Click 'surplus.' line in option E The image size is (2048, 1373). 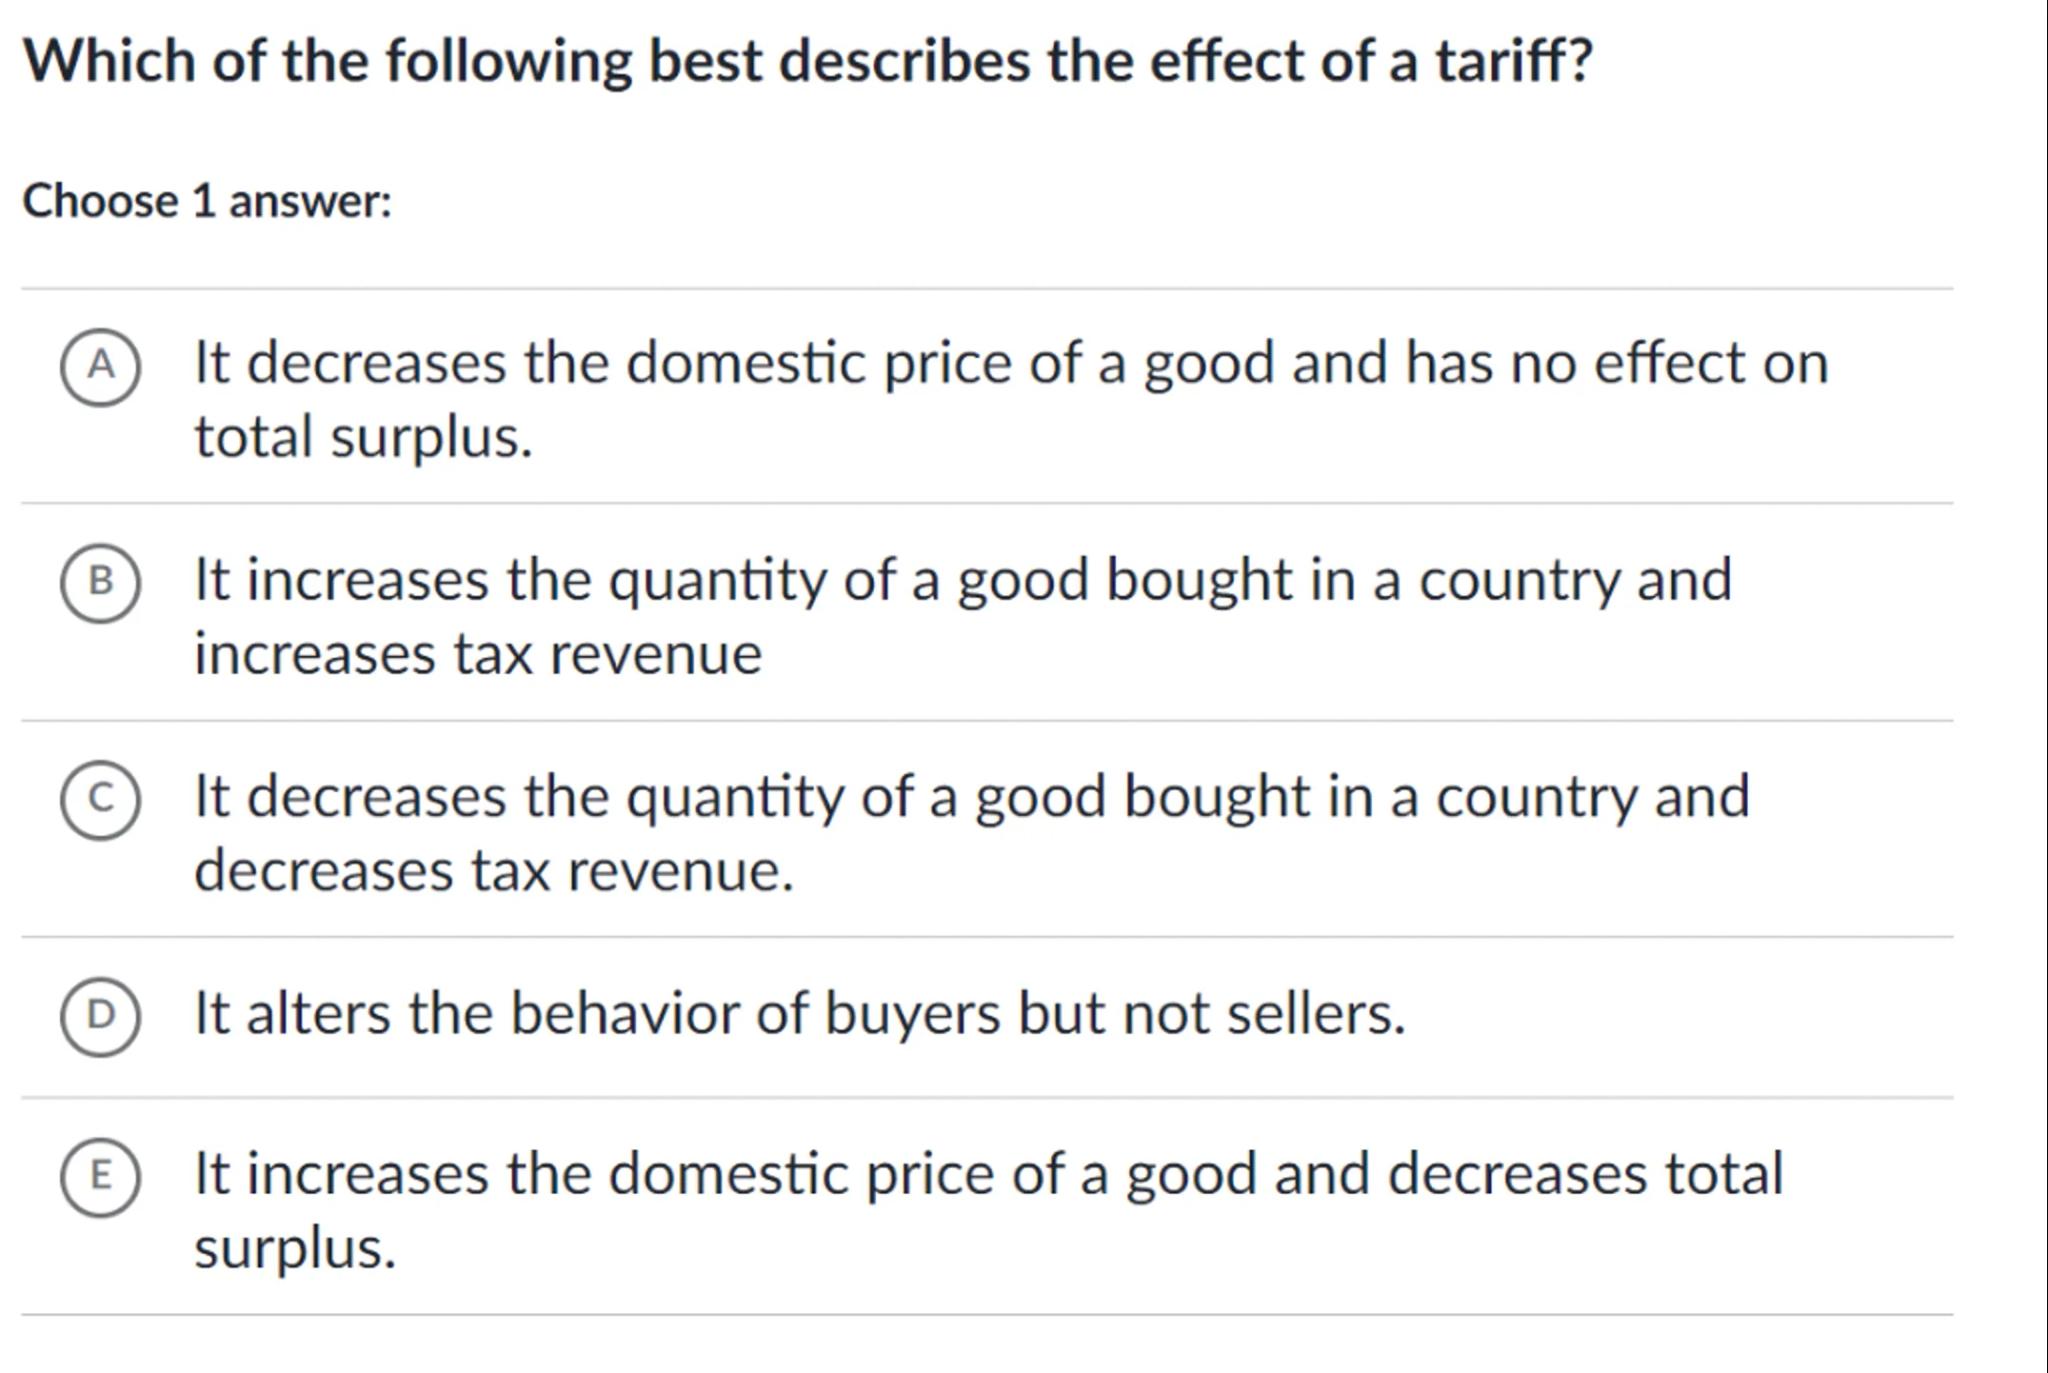pos(295,1249)
